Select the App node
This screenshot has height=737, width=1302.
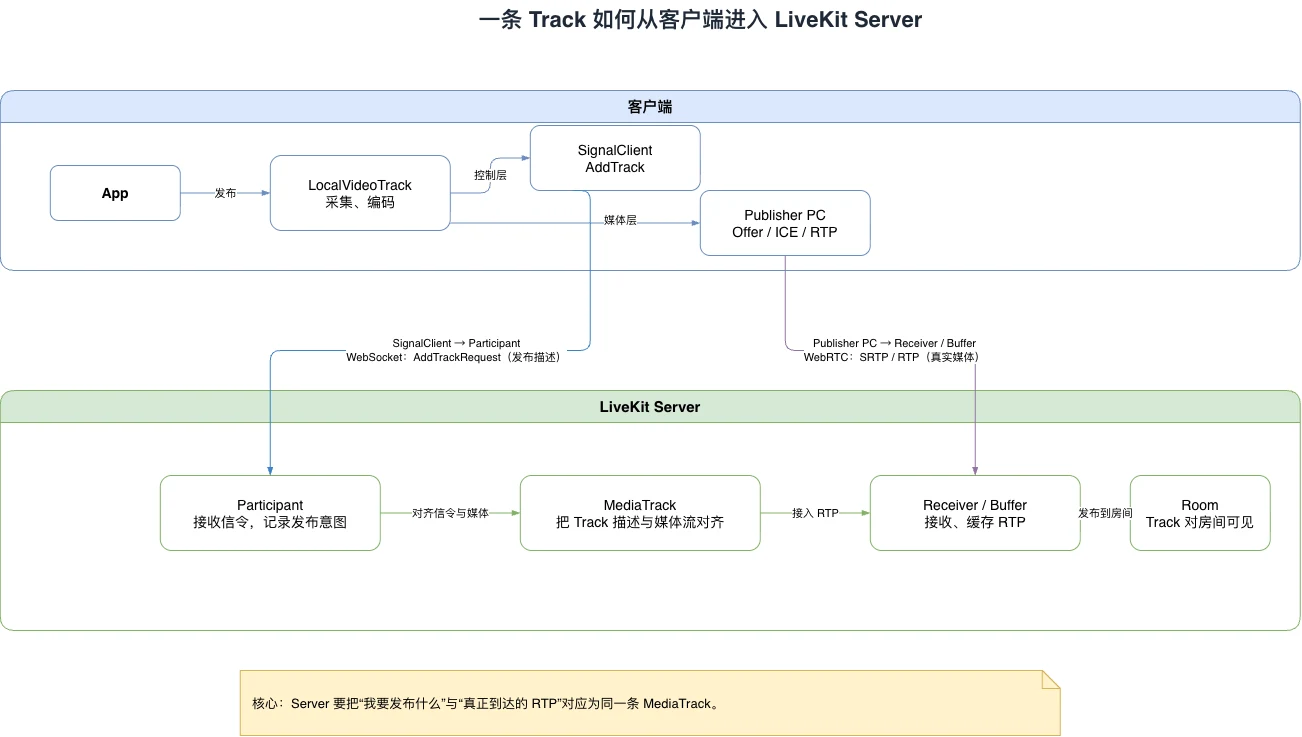[115, 193]
